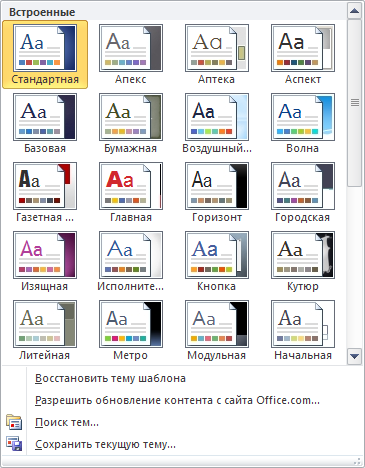The image size is (365, 468).
Task: Apply the Апекс theme
Action: pyautogui.click(x=131, y=55)
